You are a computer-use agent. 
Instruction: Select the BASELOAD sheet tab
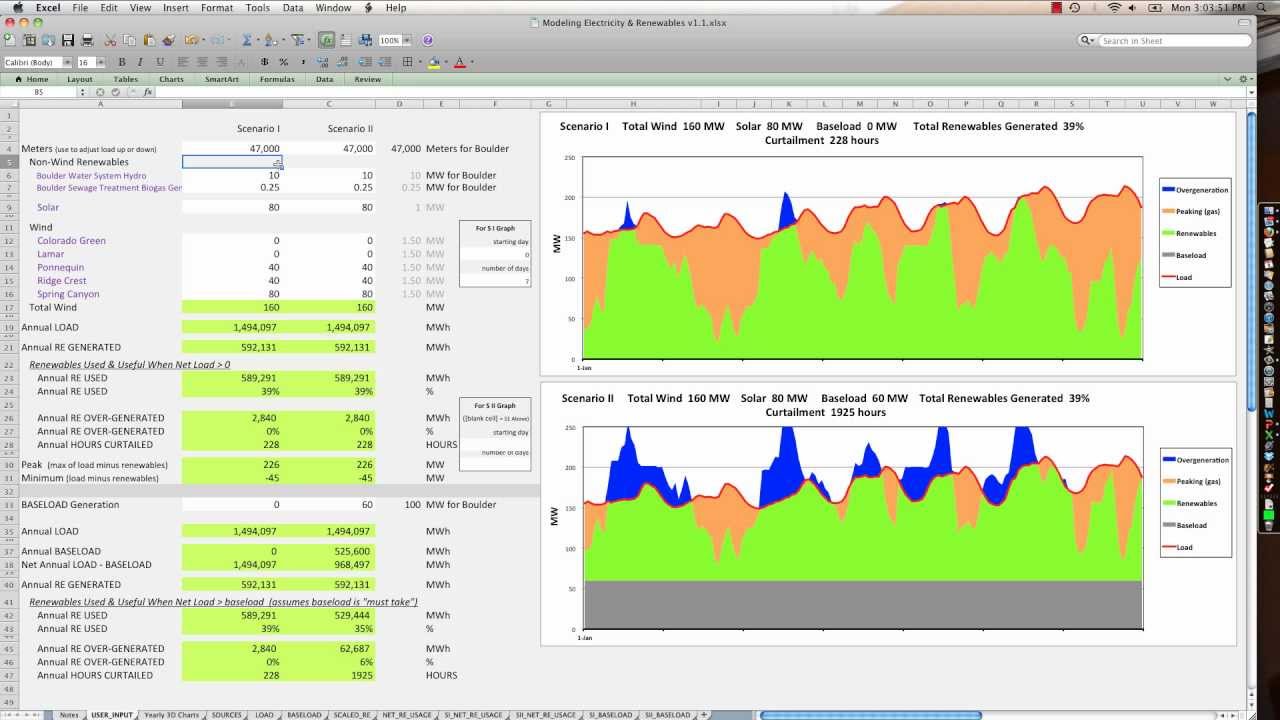[304, 715]
